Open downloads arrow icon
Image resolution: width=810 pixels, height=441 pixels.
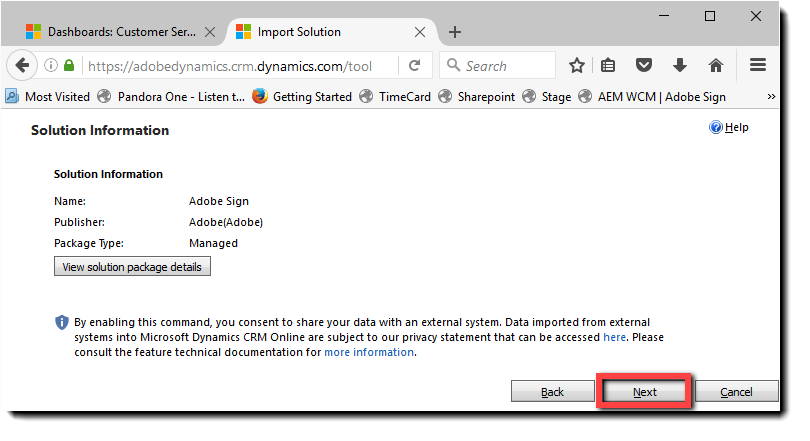pos(680,65)
